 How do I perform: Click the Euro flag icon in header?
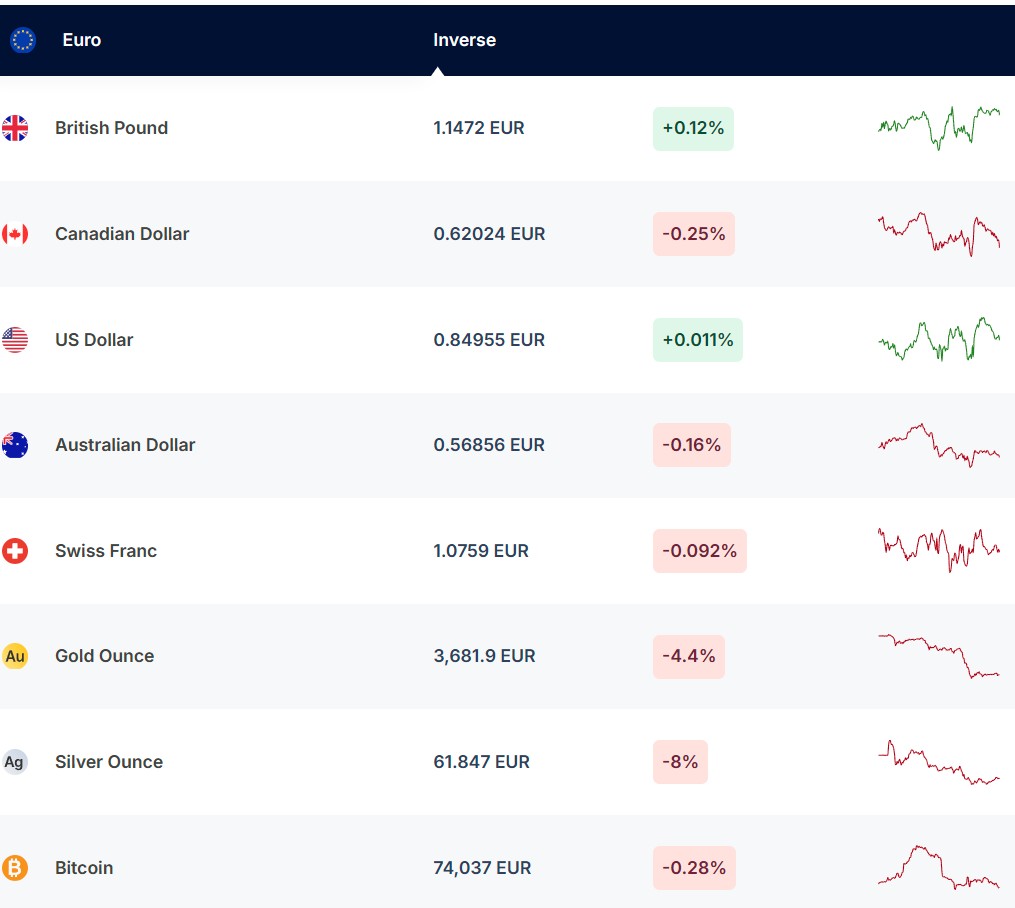point(22,40)
